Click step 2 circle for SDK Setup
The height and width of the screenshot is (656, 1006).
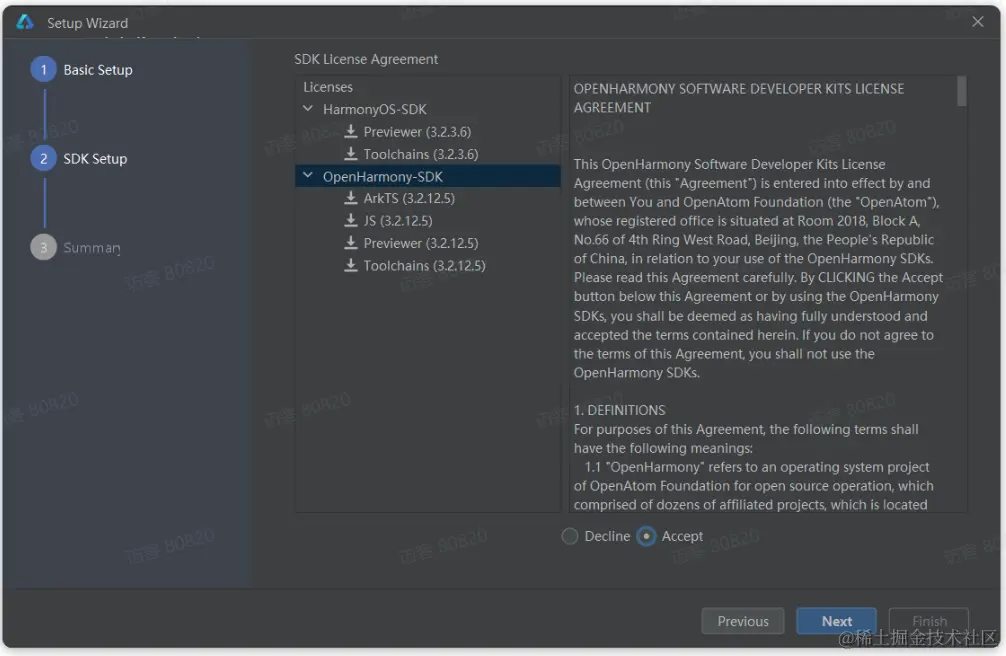pos(44,159)
